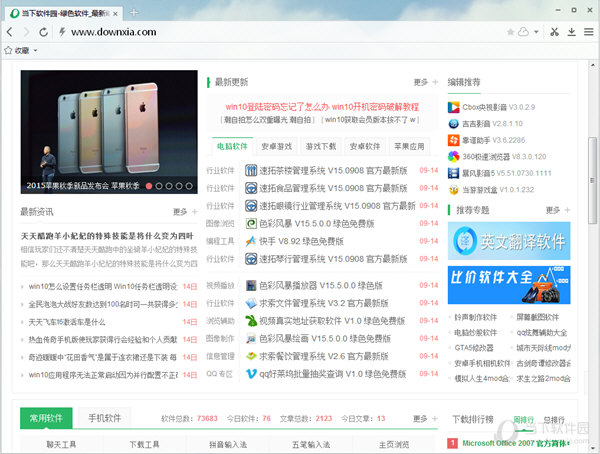This screenshot has width=600, height=454.
Task: Select the first red slideshow dot
Action: pyautogui.click(x=149, y=186)
